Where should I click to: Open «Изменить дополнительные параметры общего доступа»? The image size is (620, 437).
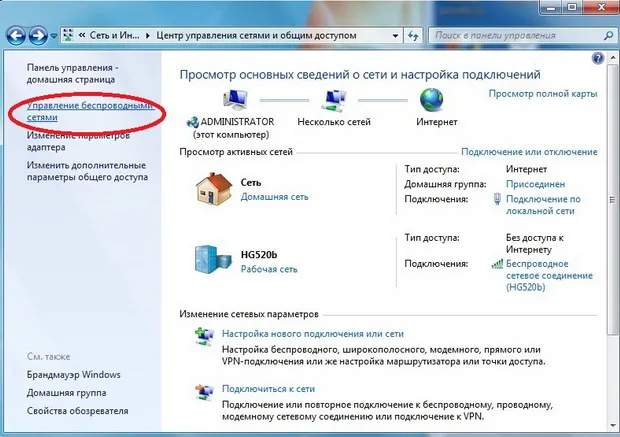(87, 171)
